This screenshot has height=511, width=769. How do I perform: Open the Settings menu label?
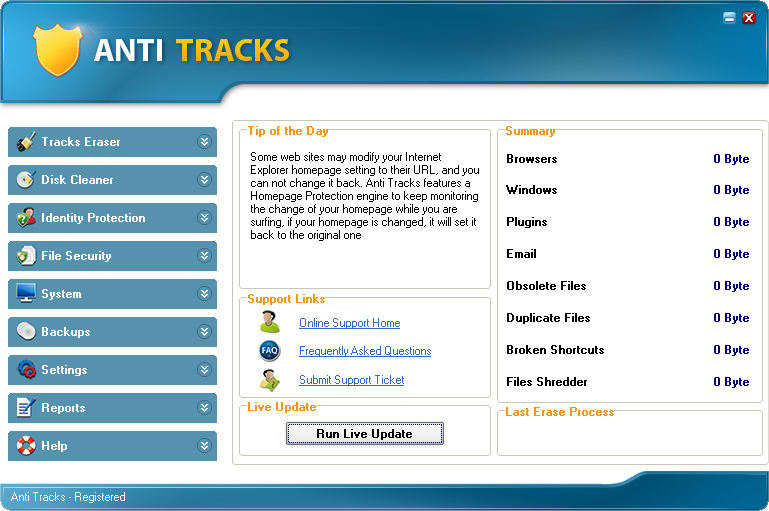coord(64,370)
